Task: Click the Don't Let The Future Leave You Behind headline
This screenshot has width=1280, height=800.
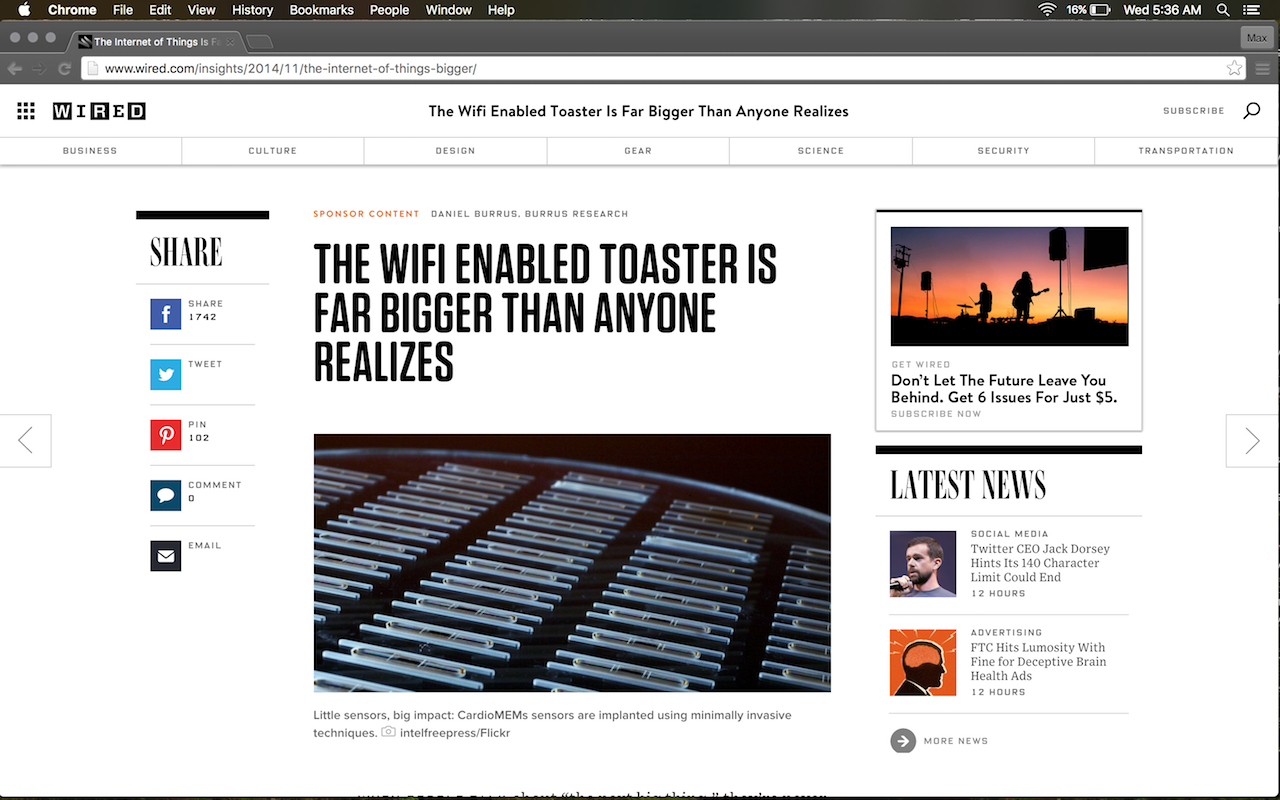Action: [1004, 388]
